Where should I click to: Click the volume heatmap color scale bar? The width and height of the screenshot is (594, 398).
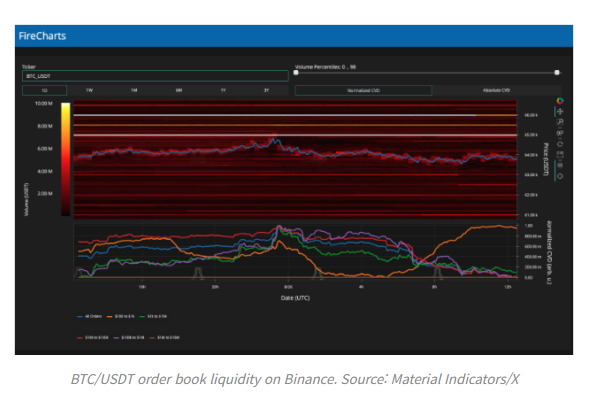(x=66, y=159)
